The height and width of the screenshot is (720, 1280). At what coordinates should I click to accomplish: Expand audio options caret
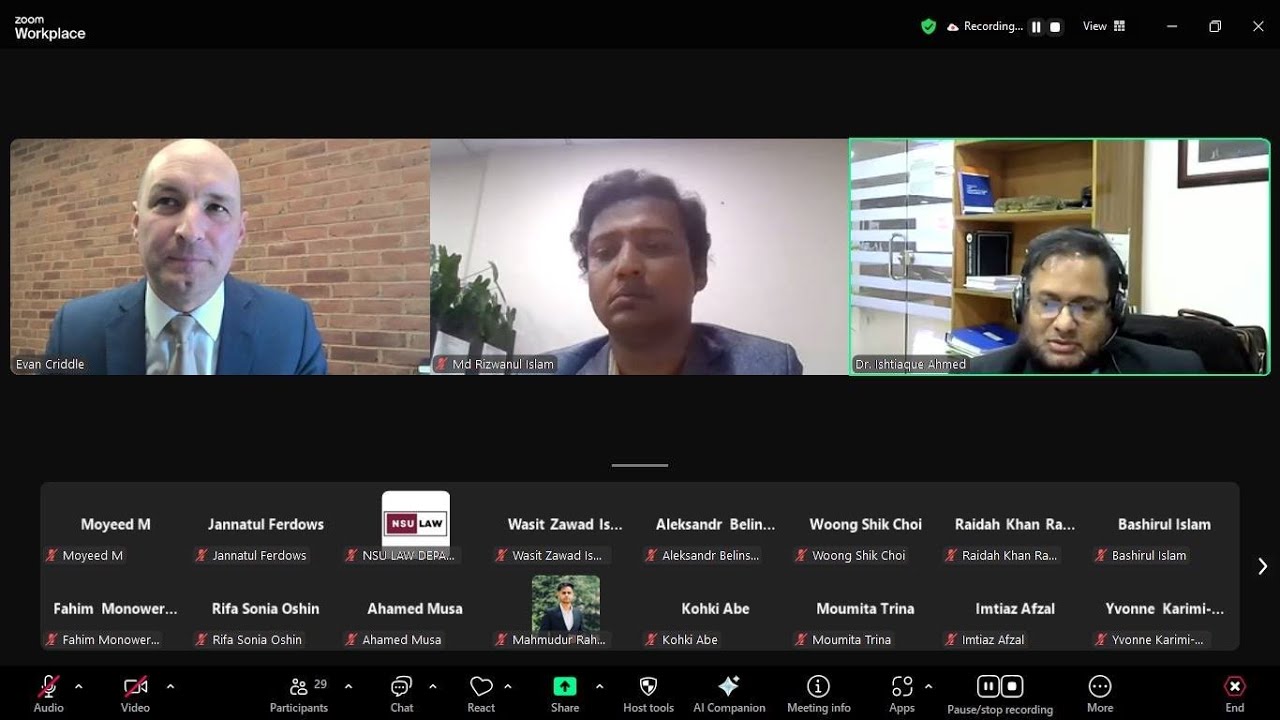79,686
